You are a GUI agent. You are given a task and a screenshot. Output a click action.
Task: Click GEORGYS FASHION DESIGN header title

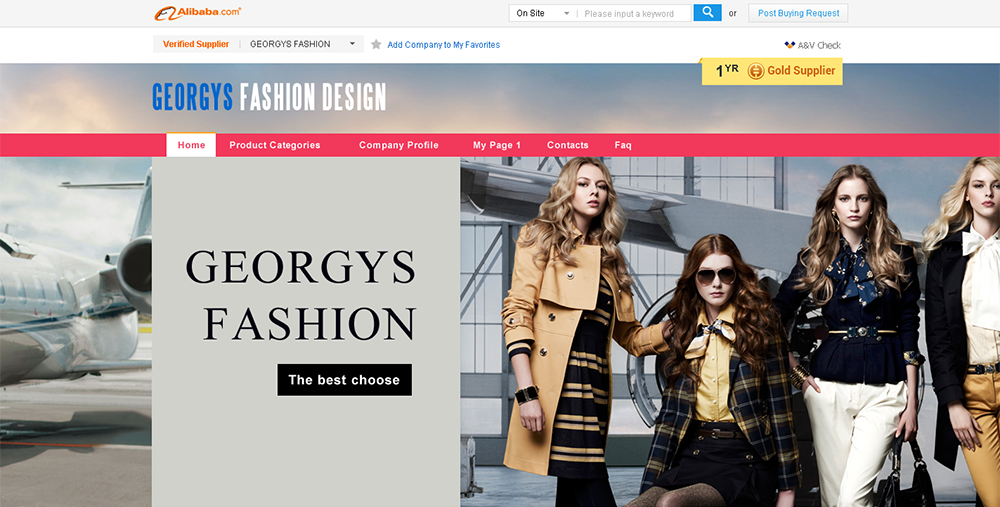pyautogui.click(x=269, y=97)
